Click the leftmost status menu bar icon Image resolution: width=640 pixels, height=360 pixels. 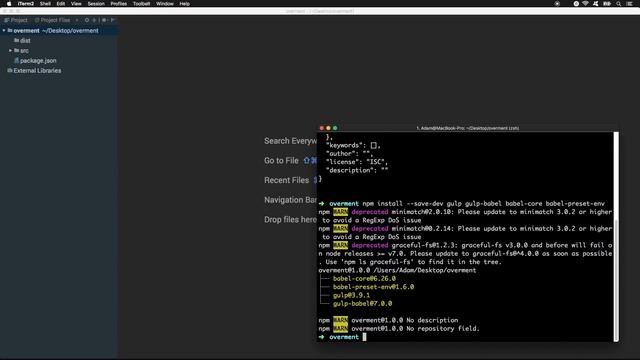pyautogui.click(x=557, y=4)
